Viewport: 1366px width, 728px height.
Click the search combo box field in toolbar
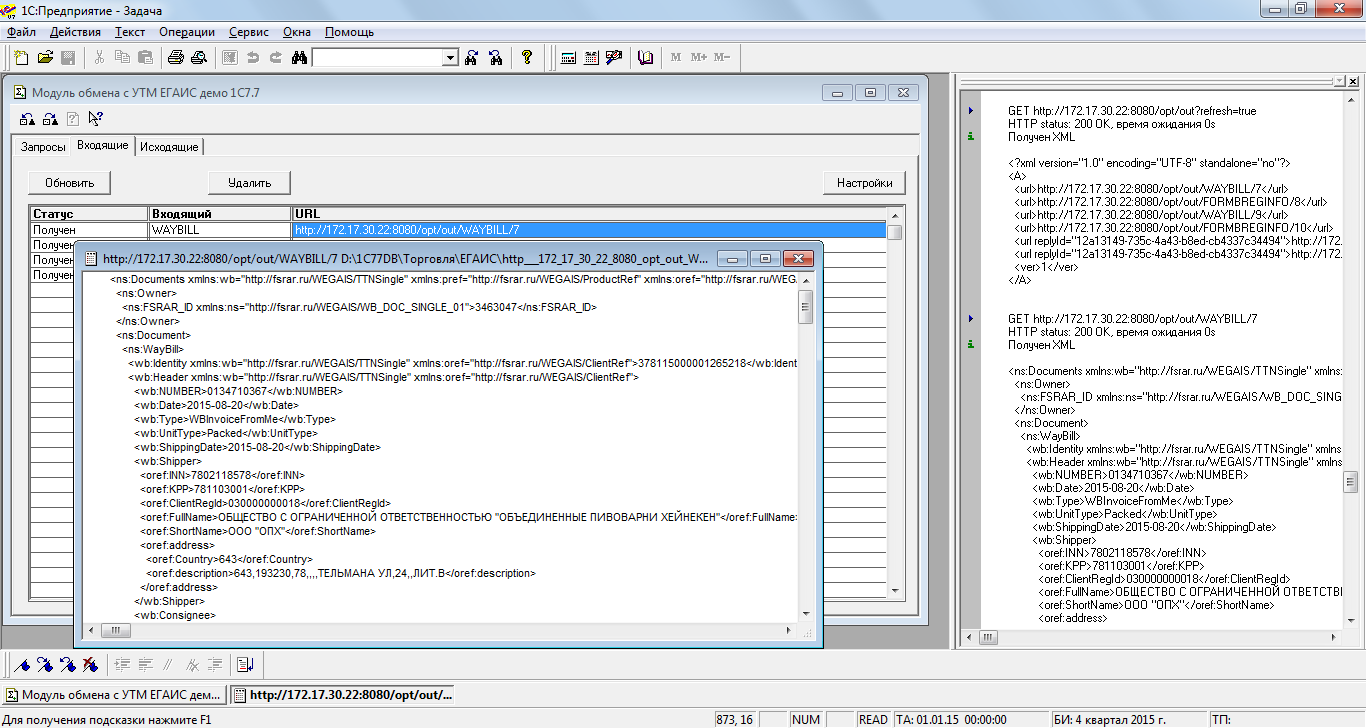pos(378,58)
